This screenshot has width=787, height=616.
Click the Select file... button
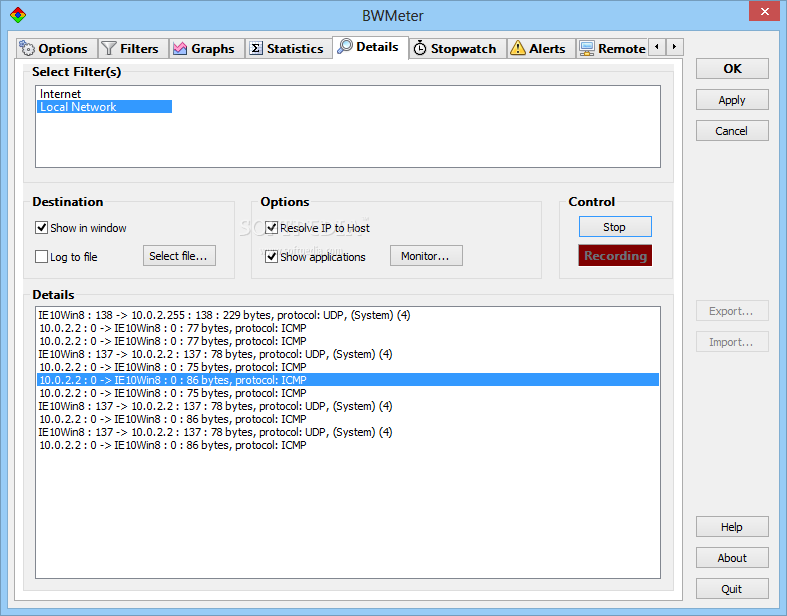click(179, 256)
